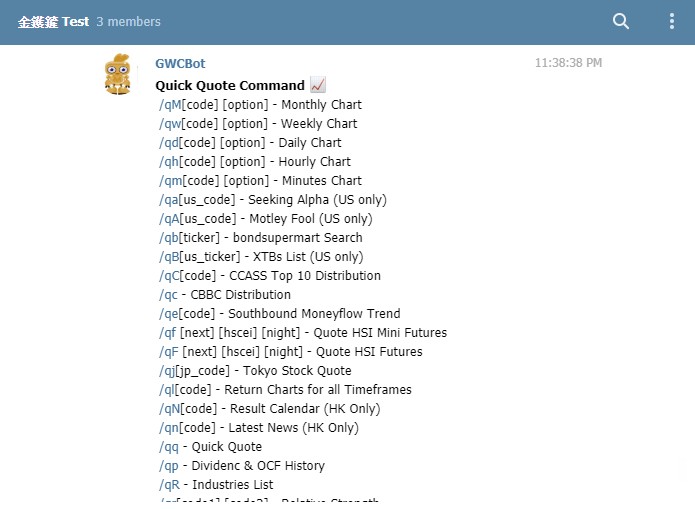Tap the /qA Motley Fool command

169,219
